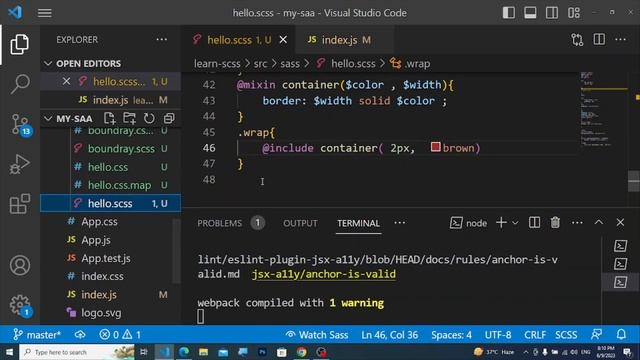Open the hamburger application menu

click(x=44, y=13)
